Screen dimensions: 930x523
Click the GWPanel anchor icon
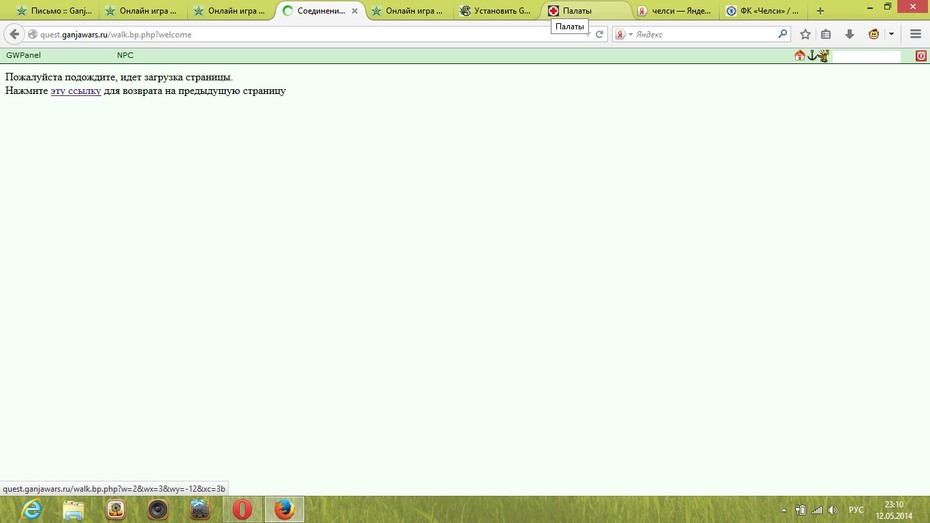[812, 56]
